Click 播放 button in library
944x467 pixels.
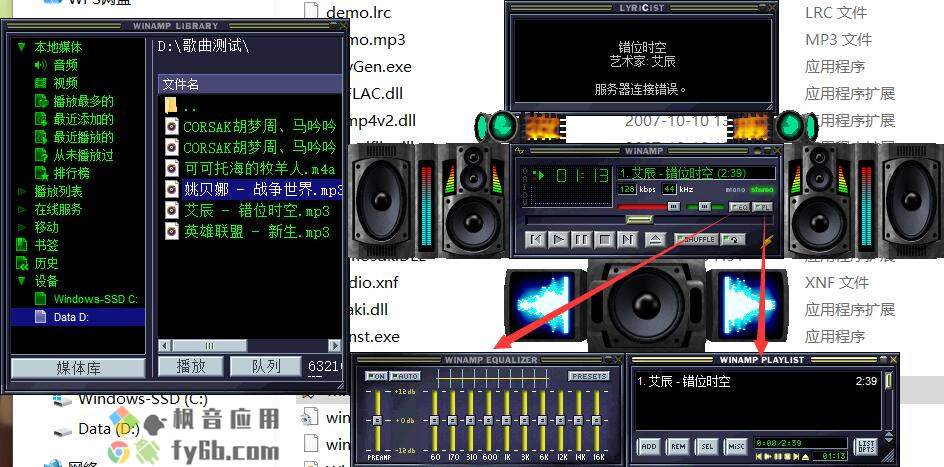[x=191, y=366]
